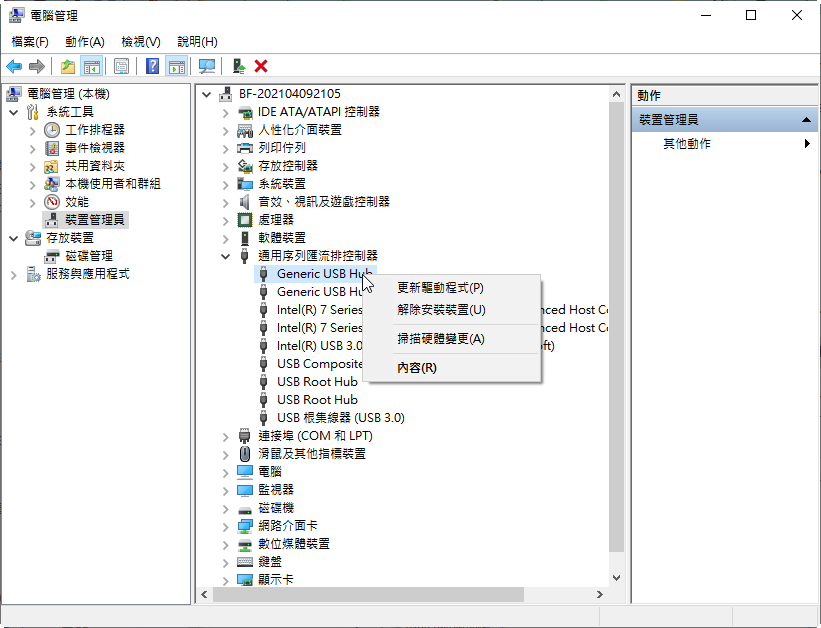This screenshot has width=821, height=628.
Task: Choose 解除安裝裝置(U) from context menu
Action: coord(454,310)
